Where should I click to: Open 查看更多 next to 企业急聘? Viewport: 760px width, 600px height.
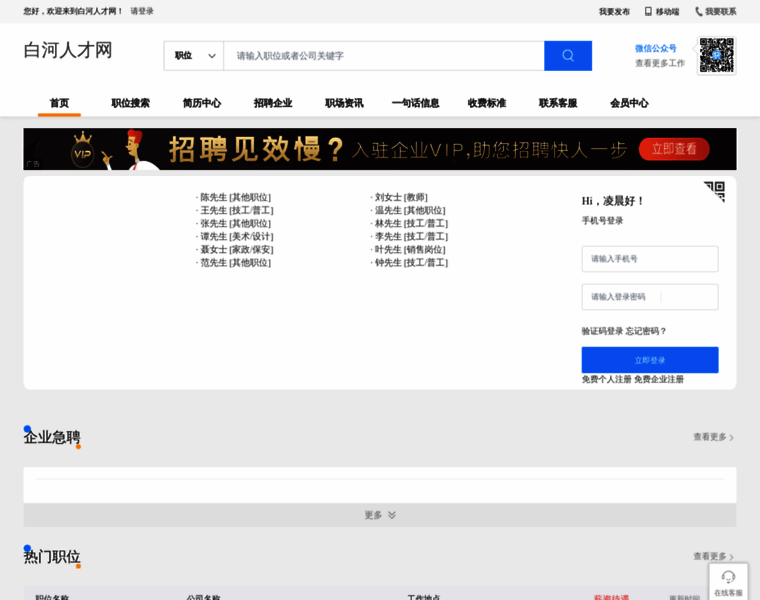coord(713,437)
